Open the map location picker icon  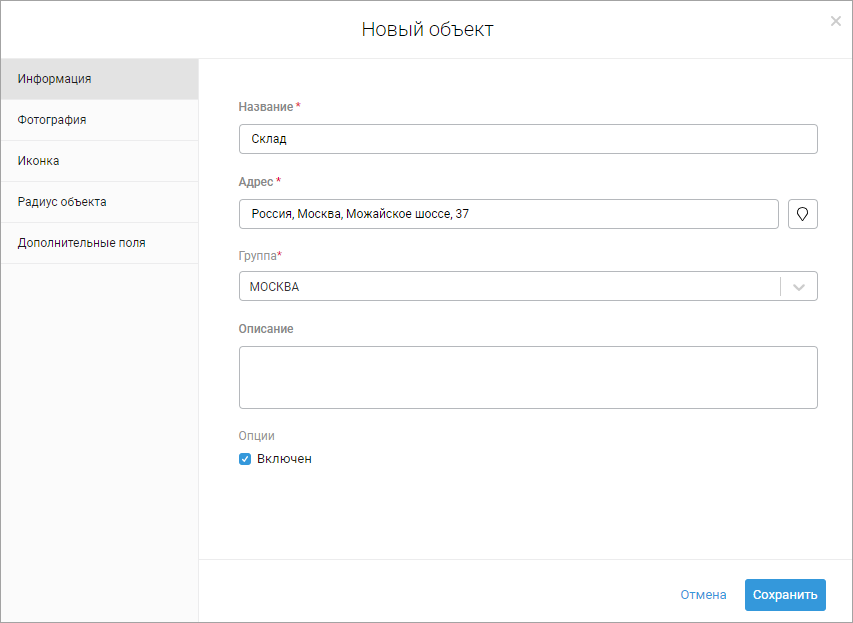click(802, 214)
